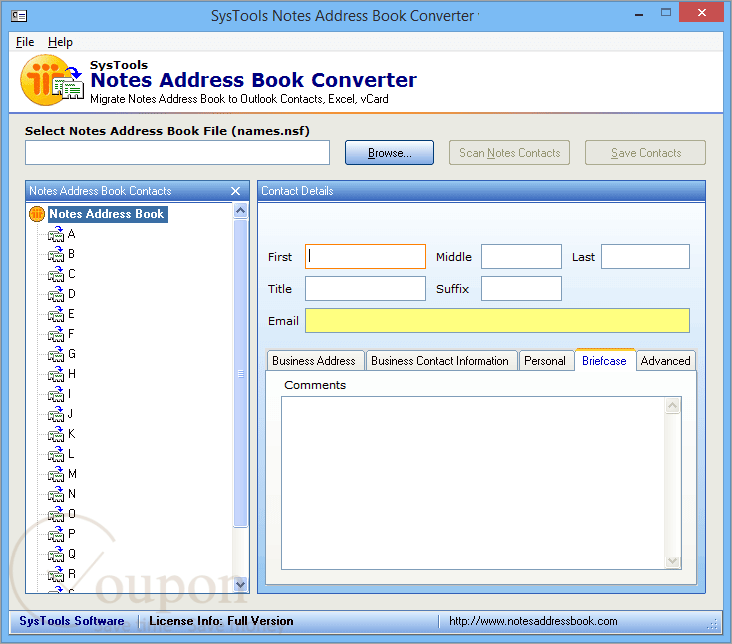
Task: Click the contact icon beside letter O
Action: (x=56, y=514)
